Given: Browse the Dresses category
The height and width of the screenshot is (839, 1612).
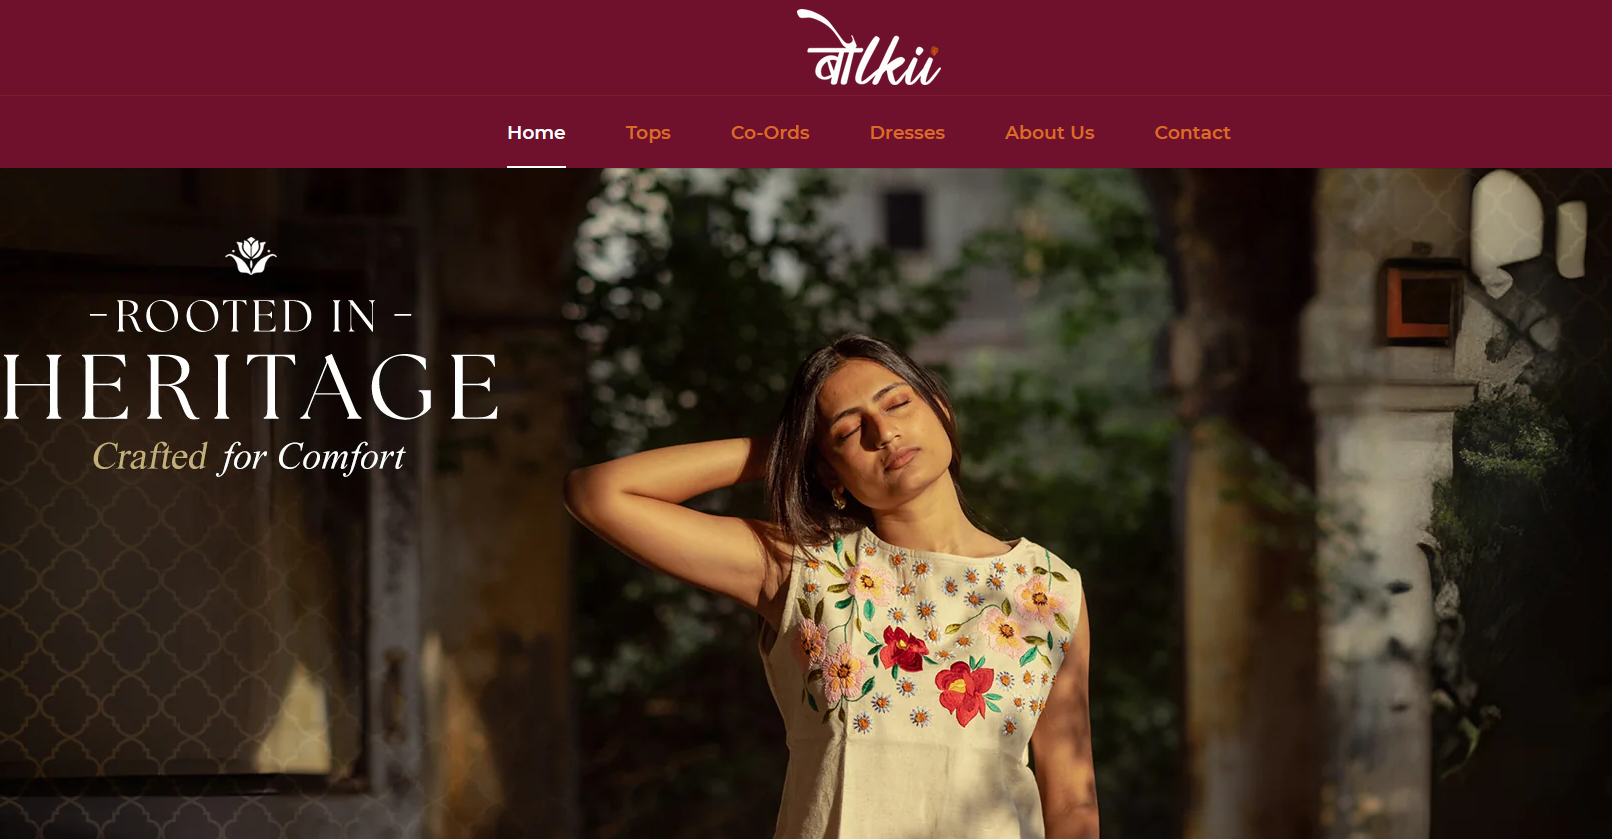Looking at the screenshot, I should (907, 132).
